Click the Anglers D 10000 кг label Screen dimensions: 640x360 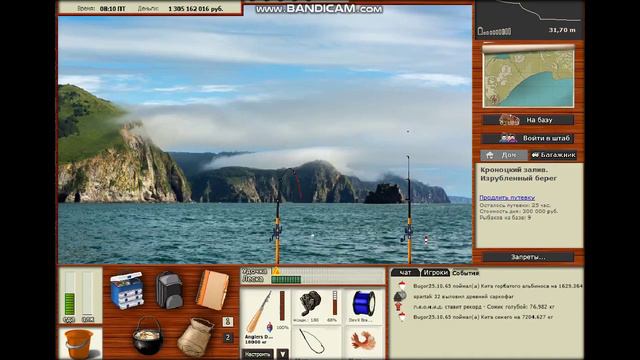[x=259, y=339]
